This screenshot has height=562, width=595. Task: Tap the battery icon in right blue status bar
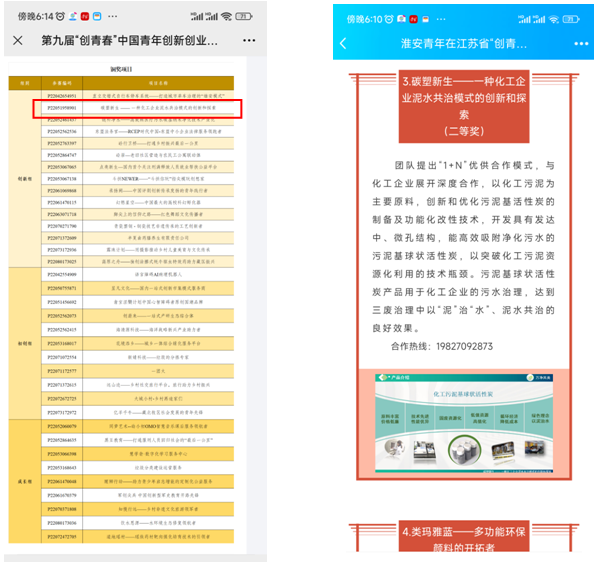click(571, 19)
